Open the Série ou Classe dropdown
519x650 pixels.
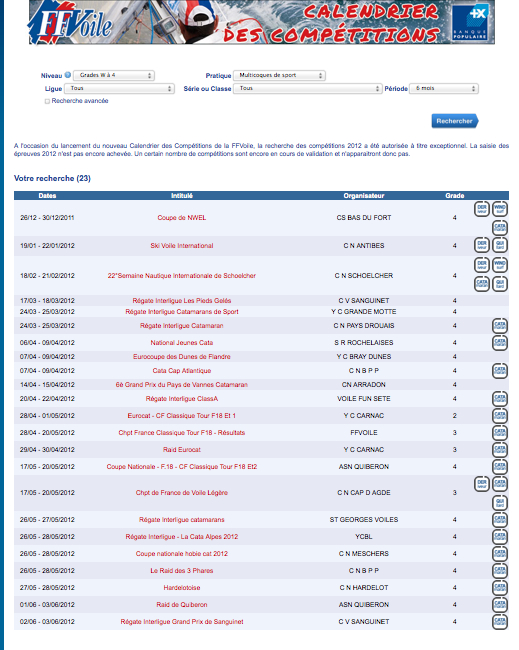(308, 89)
